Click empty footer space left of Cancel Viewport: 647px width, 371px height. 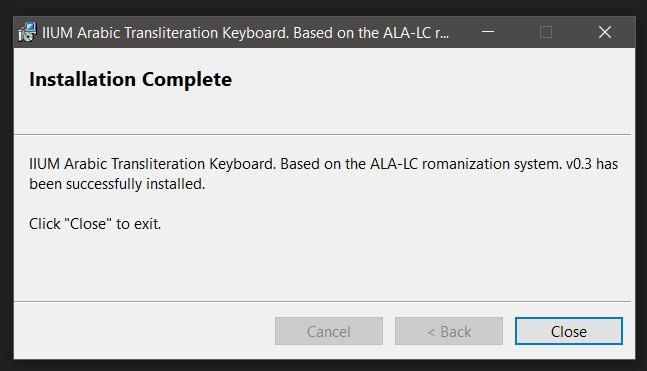[x=144, y=331]
